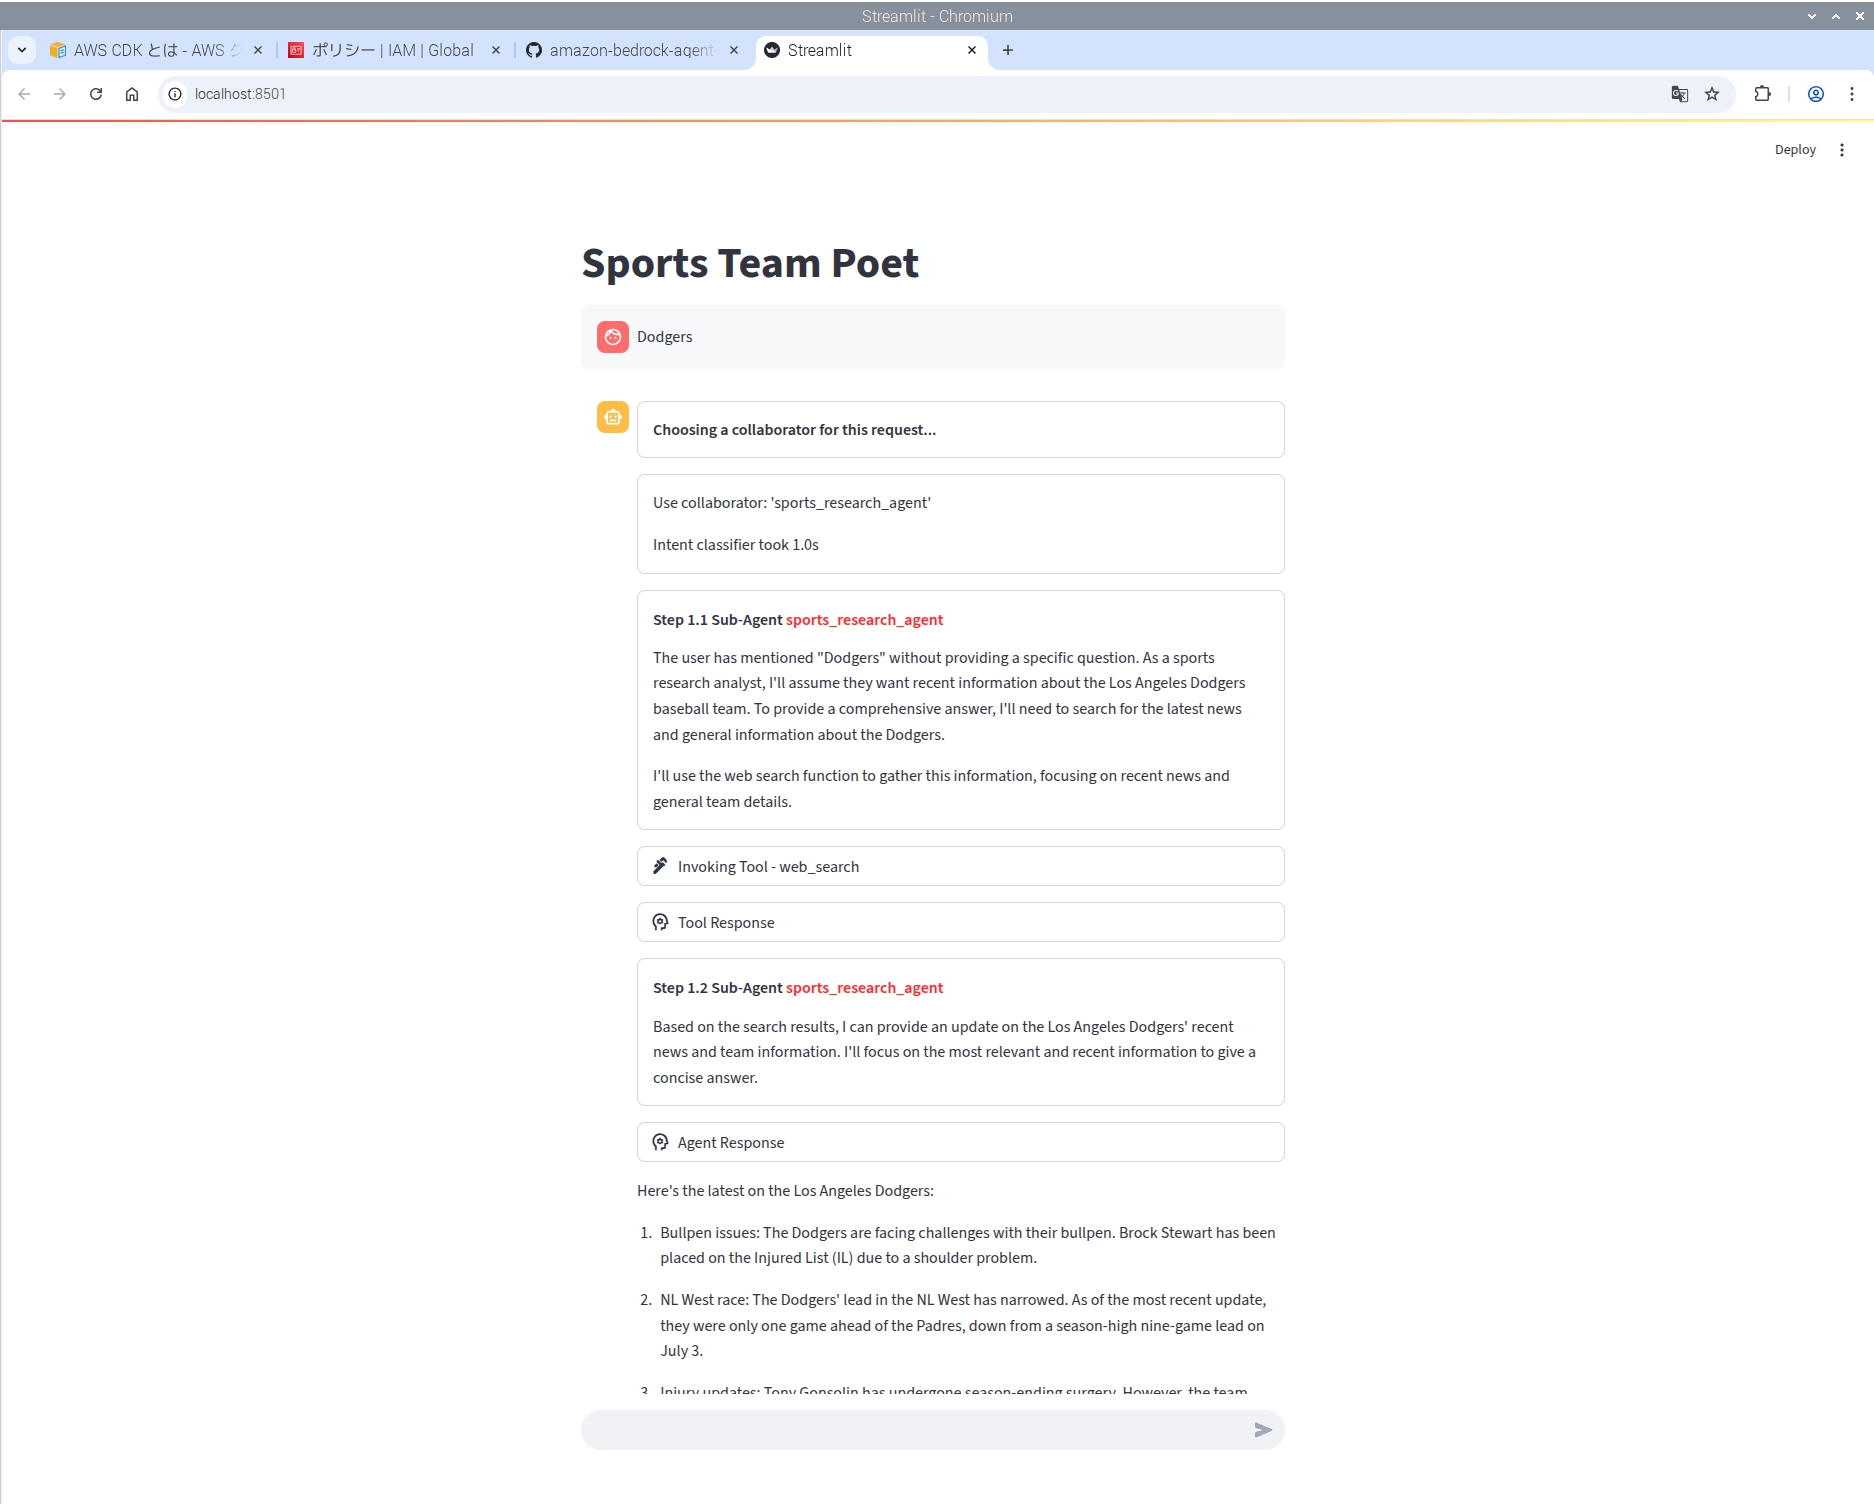Close the amazon-bedrock-agent tab

click(734, 50)
